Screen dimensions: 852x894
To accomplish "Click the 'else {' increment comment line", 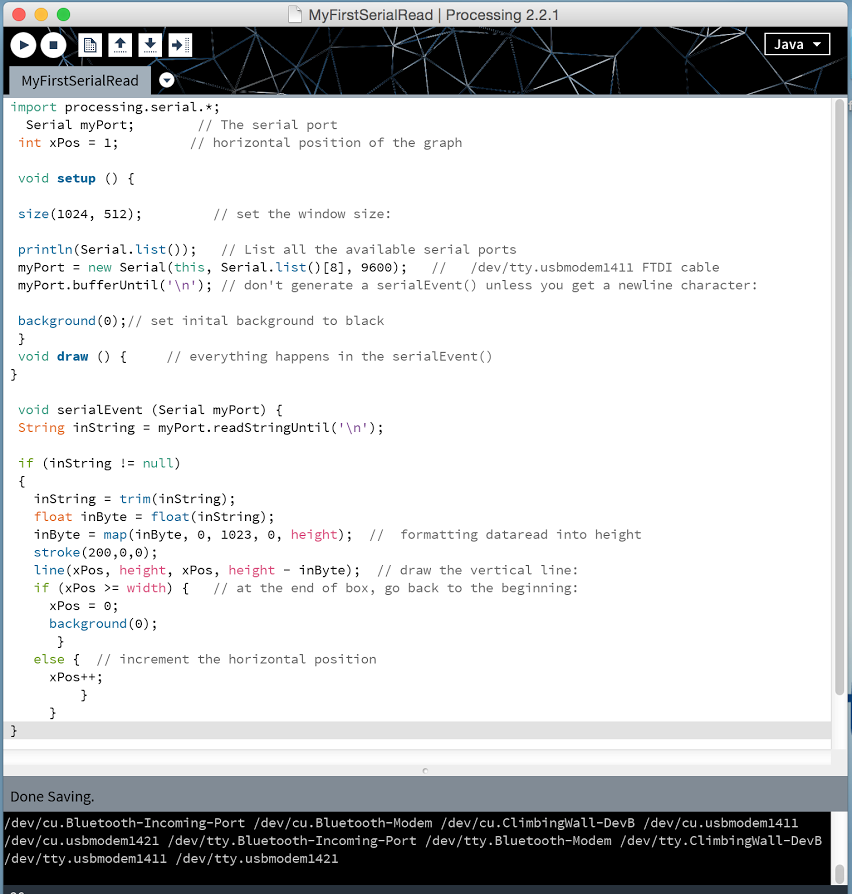I will coord(205,660).
